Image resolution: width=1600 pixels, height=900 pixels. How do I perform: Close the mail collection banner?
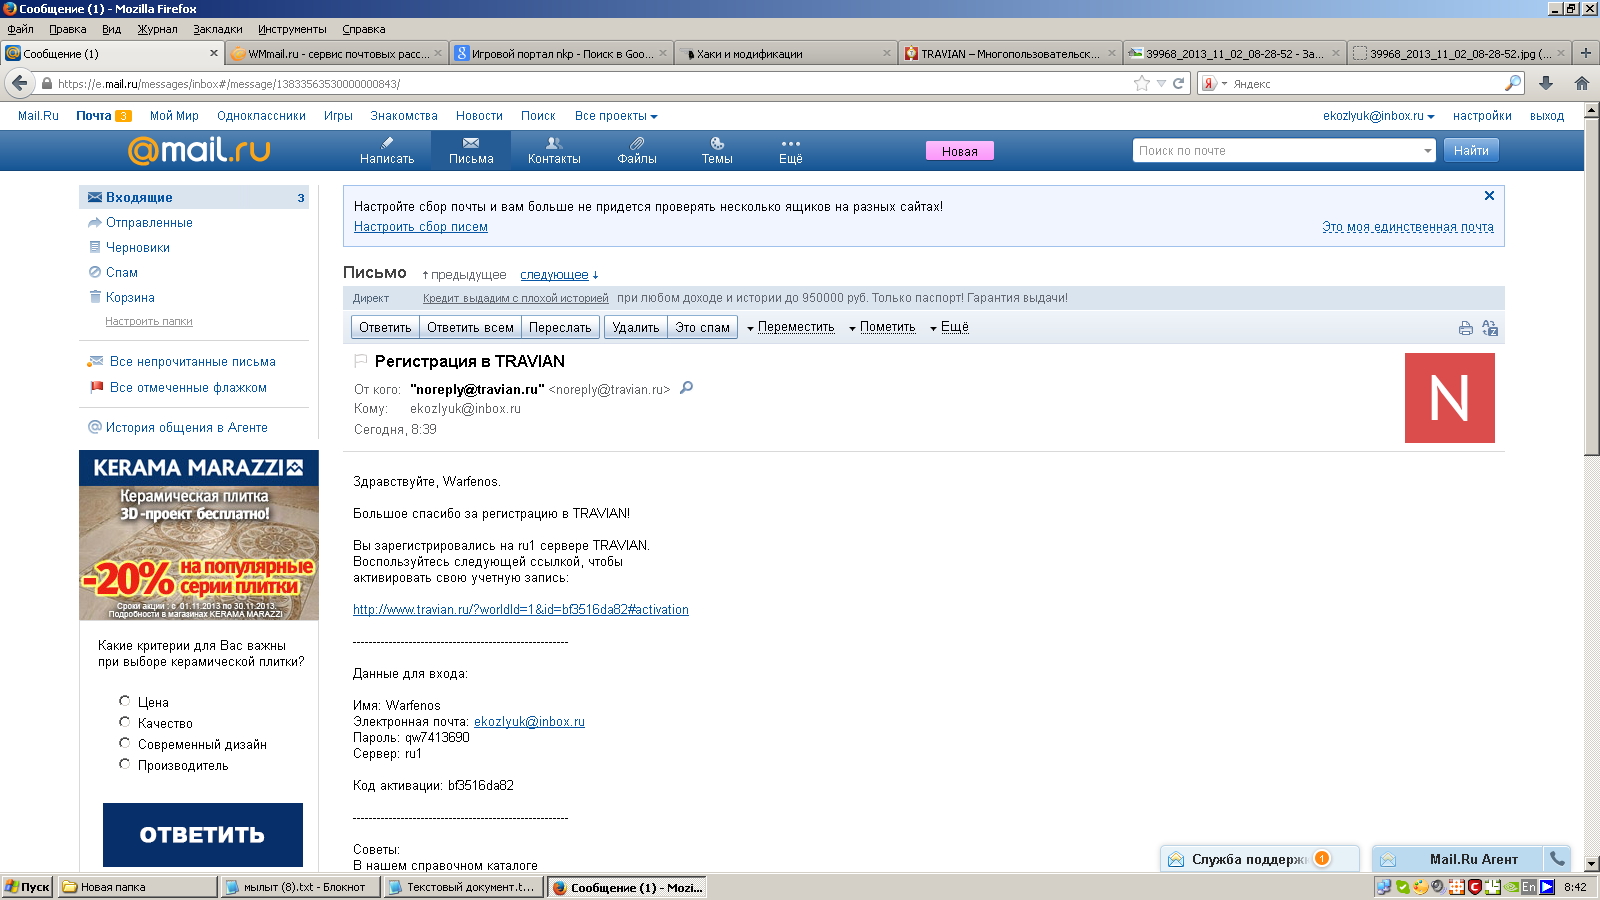1489,196
